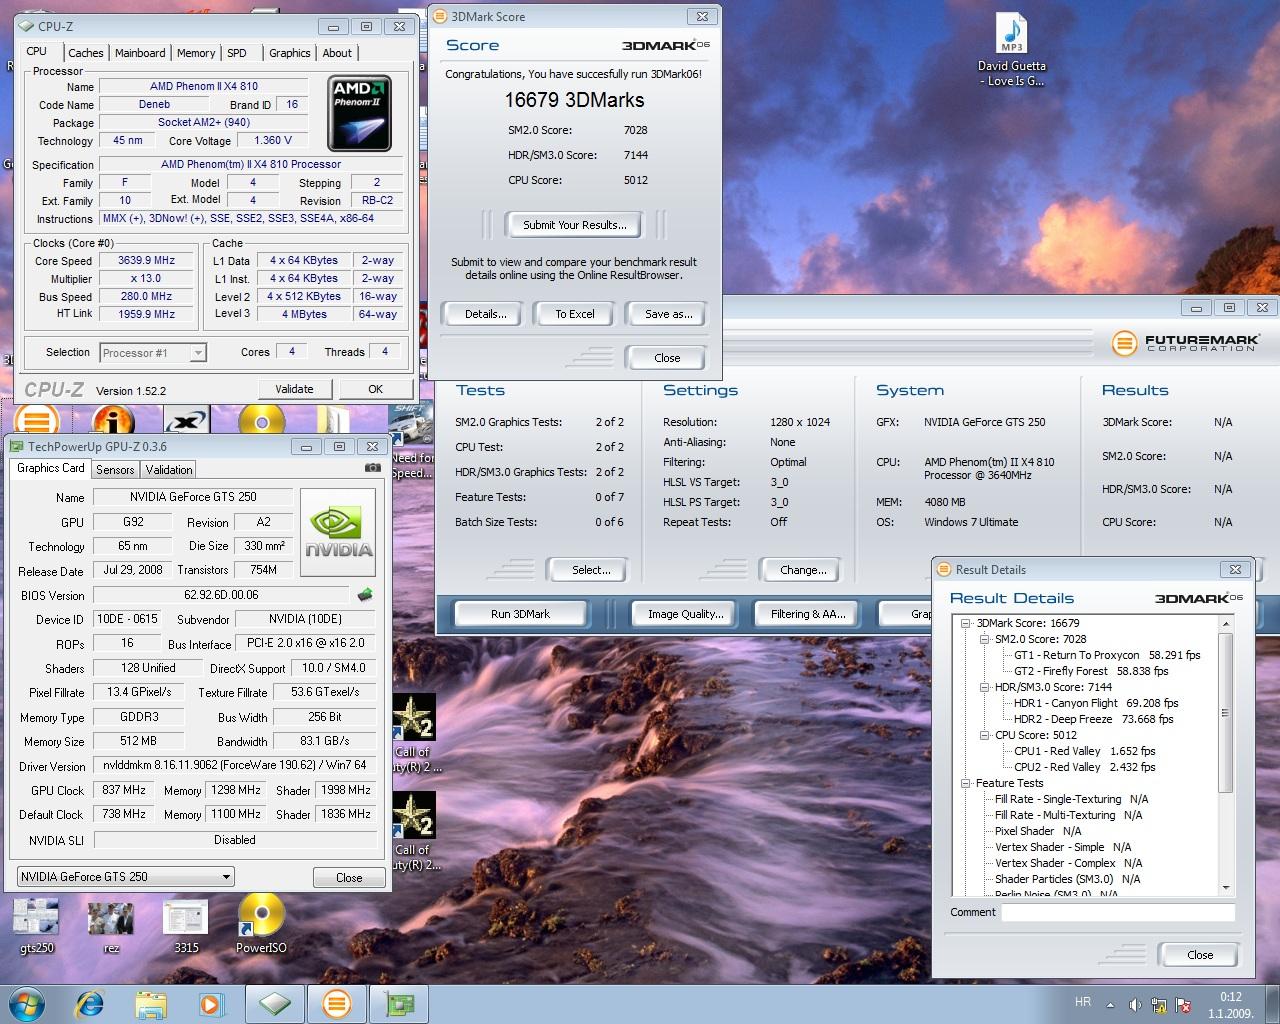
Task: Open Windows Media Player from the taskbar
Action: point(211,1003)
